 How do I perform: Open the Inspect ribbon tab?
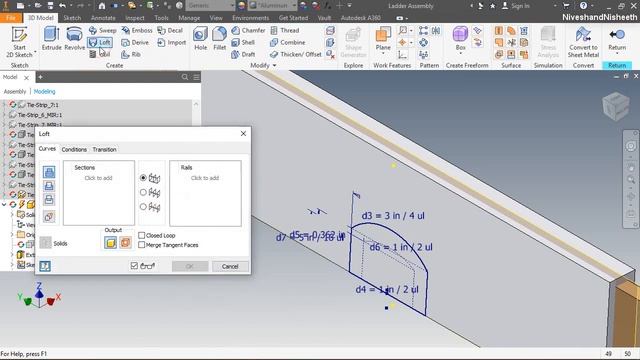(135, 18)
